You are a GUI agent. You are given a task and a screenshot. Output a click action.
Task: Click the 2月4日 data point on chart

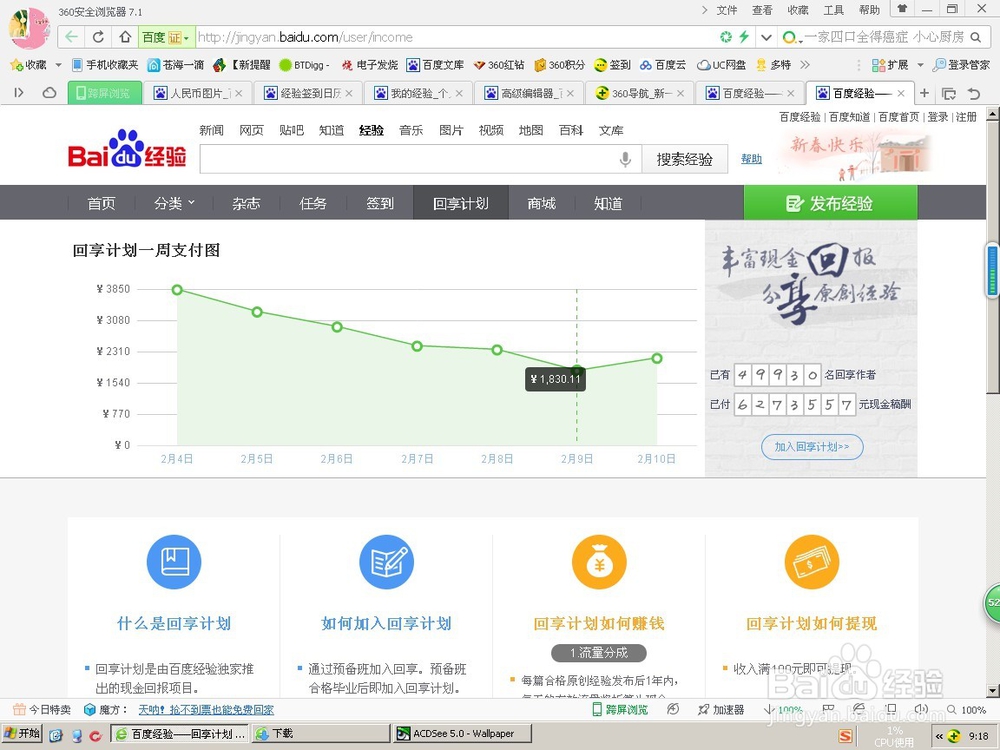click(x=177, y=290)
